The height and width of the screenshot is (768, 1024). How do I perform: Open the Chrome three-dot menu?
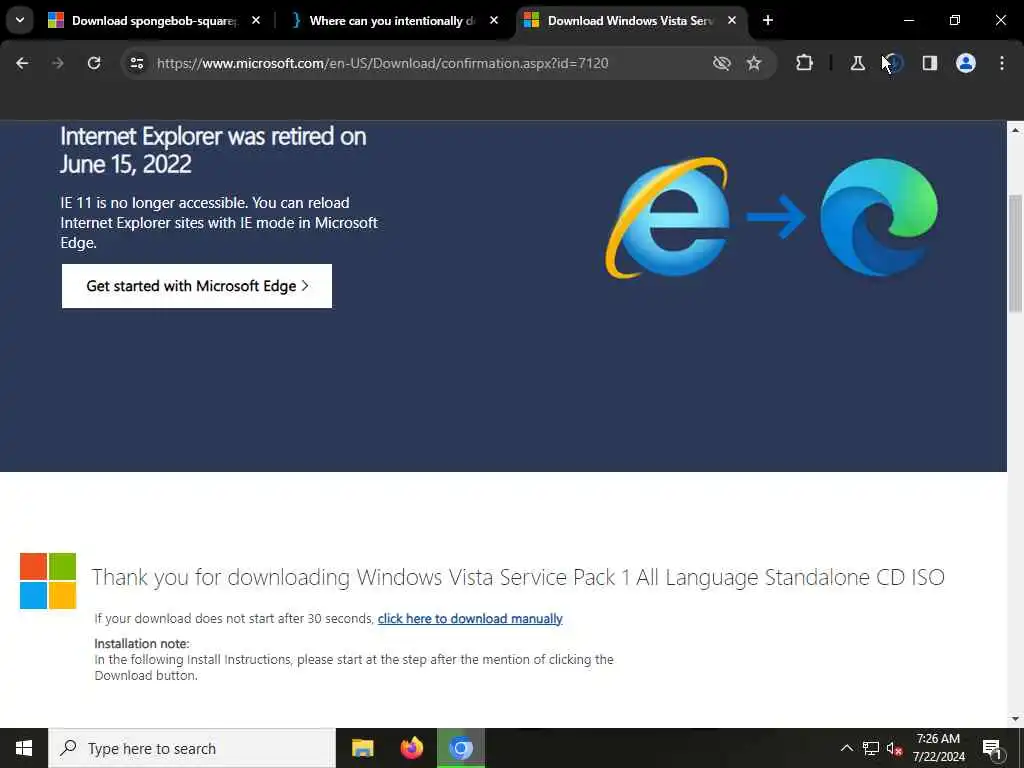pyautogui.click(x=1002, y=63)
